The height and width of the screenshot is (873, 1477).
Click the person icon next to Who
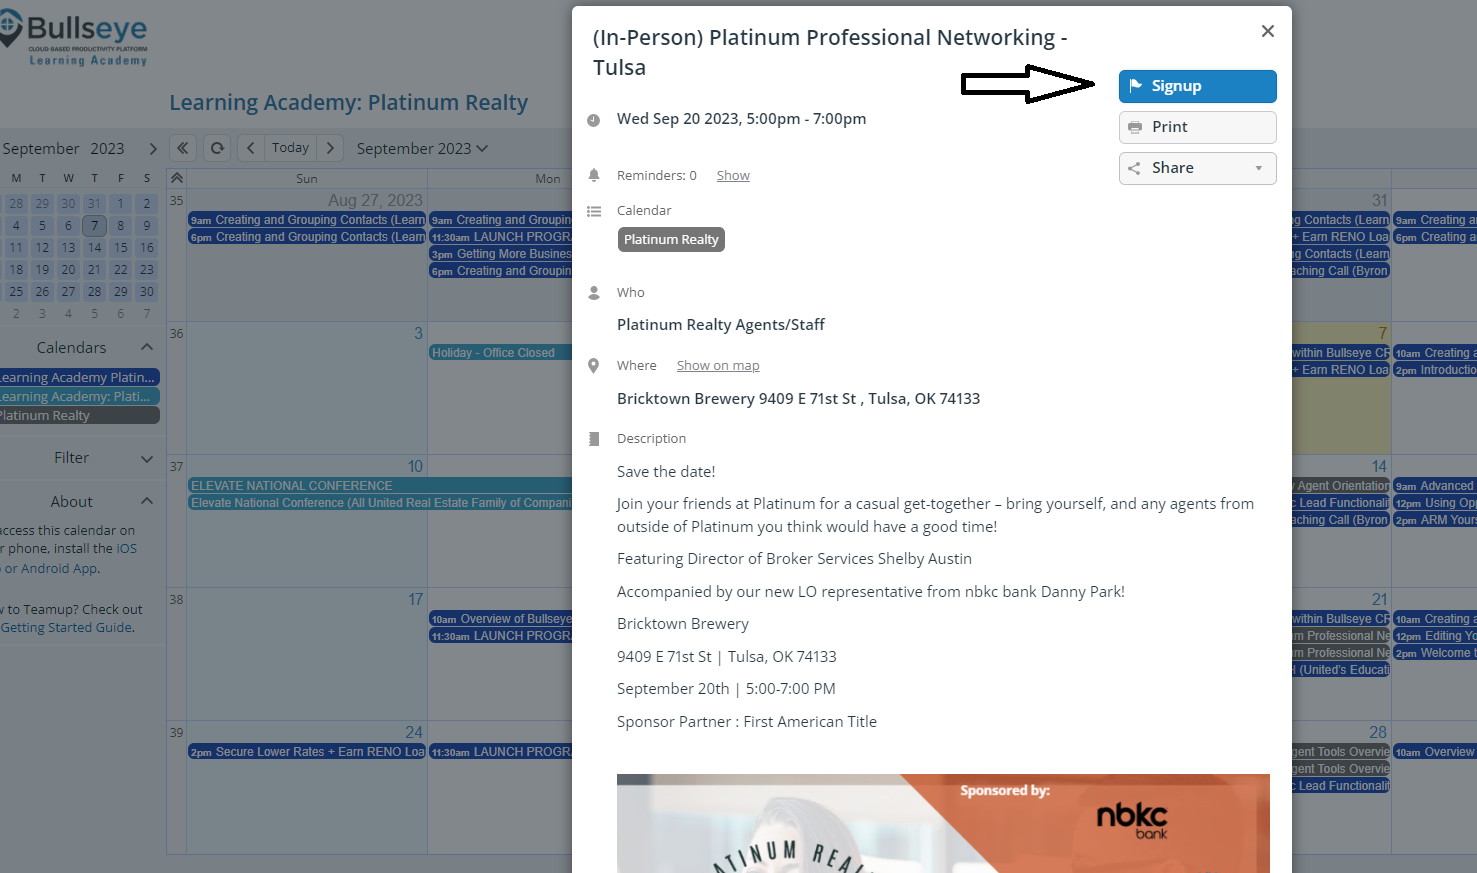(593, 293)
